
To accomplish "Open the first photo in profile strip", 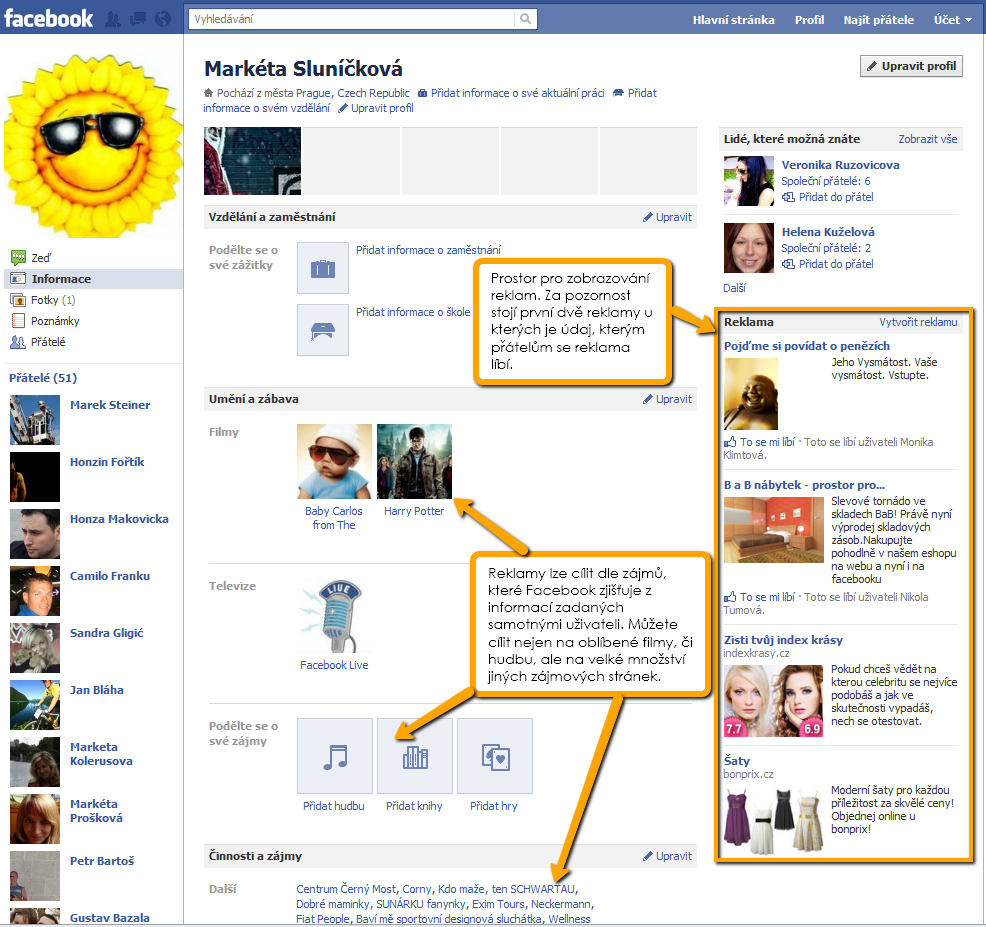I will pos(252,161).
